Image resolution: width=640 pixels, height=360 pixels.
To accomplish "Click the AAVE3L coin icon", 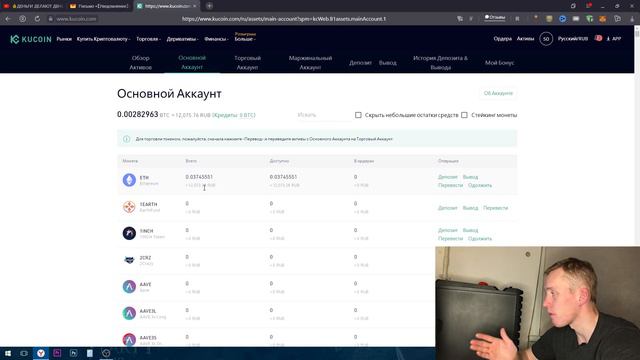I will tap(129, 313).
